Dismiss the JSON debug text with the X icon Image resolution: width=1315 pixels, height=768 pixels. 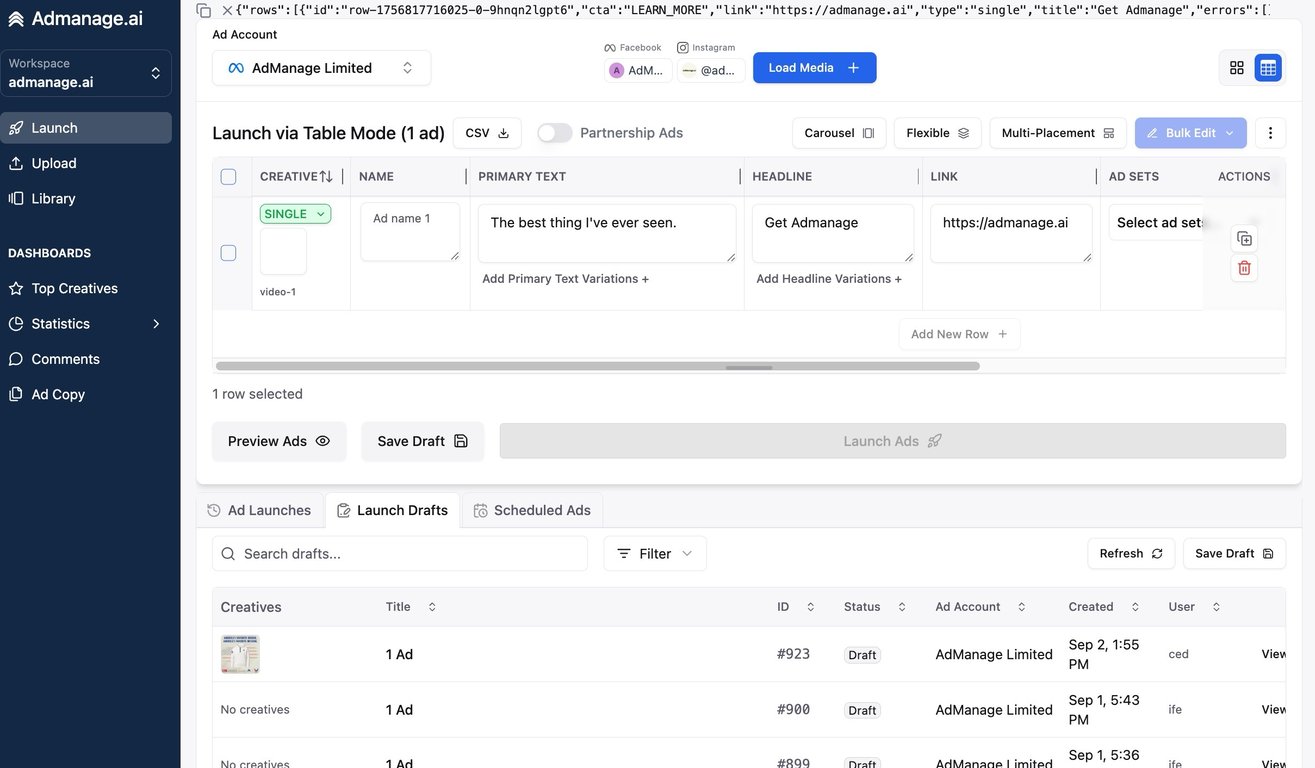pyautogui.click(x=227, y=10)
